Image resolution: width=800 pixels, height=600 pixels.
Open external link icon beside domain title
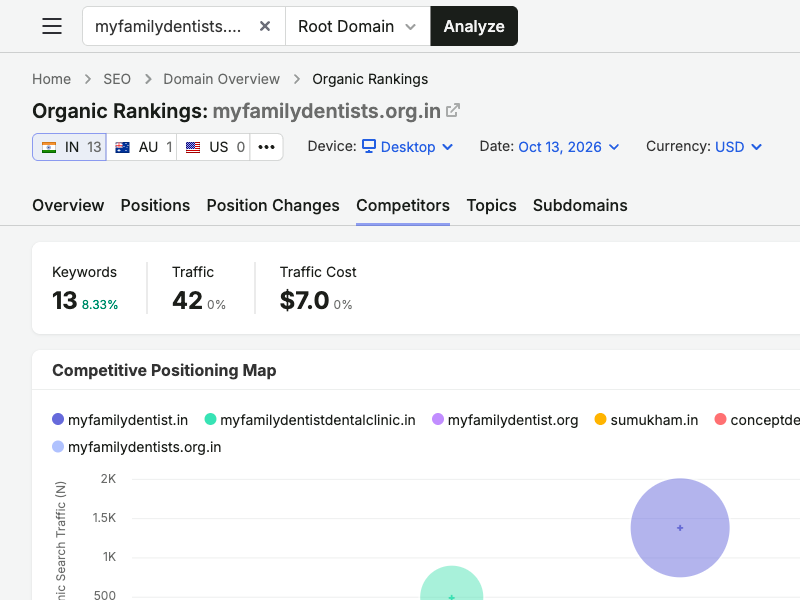[x=453, y=111]
